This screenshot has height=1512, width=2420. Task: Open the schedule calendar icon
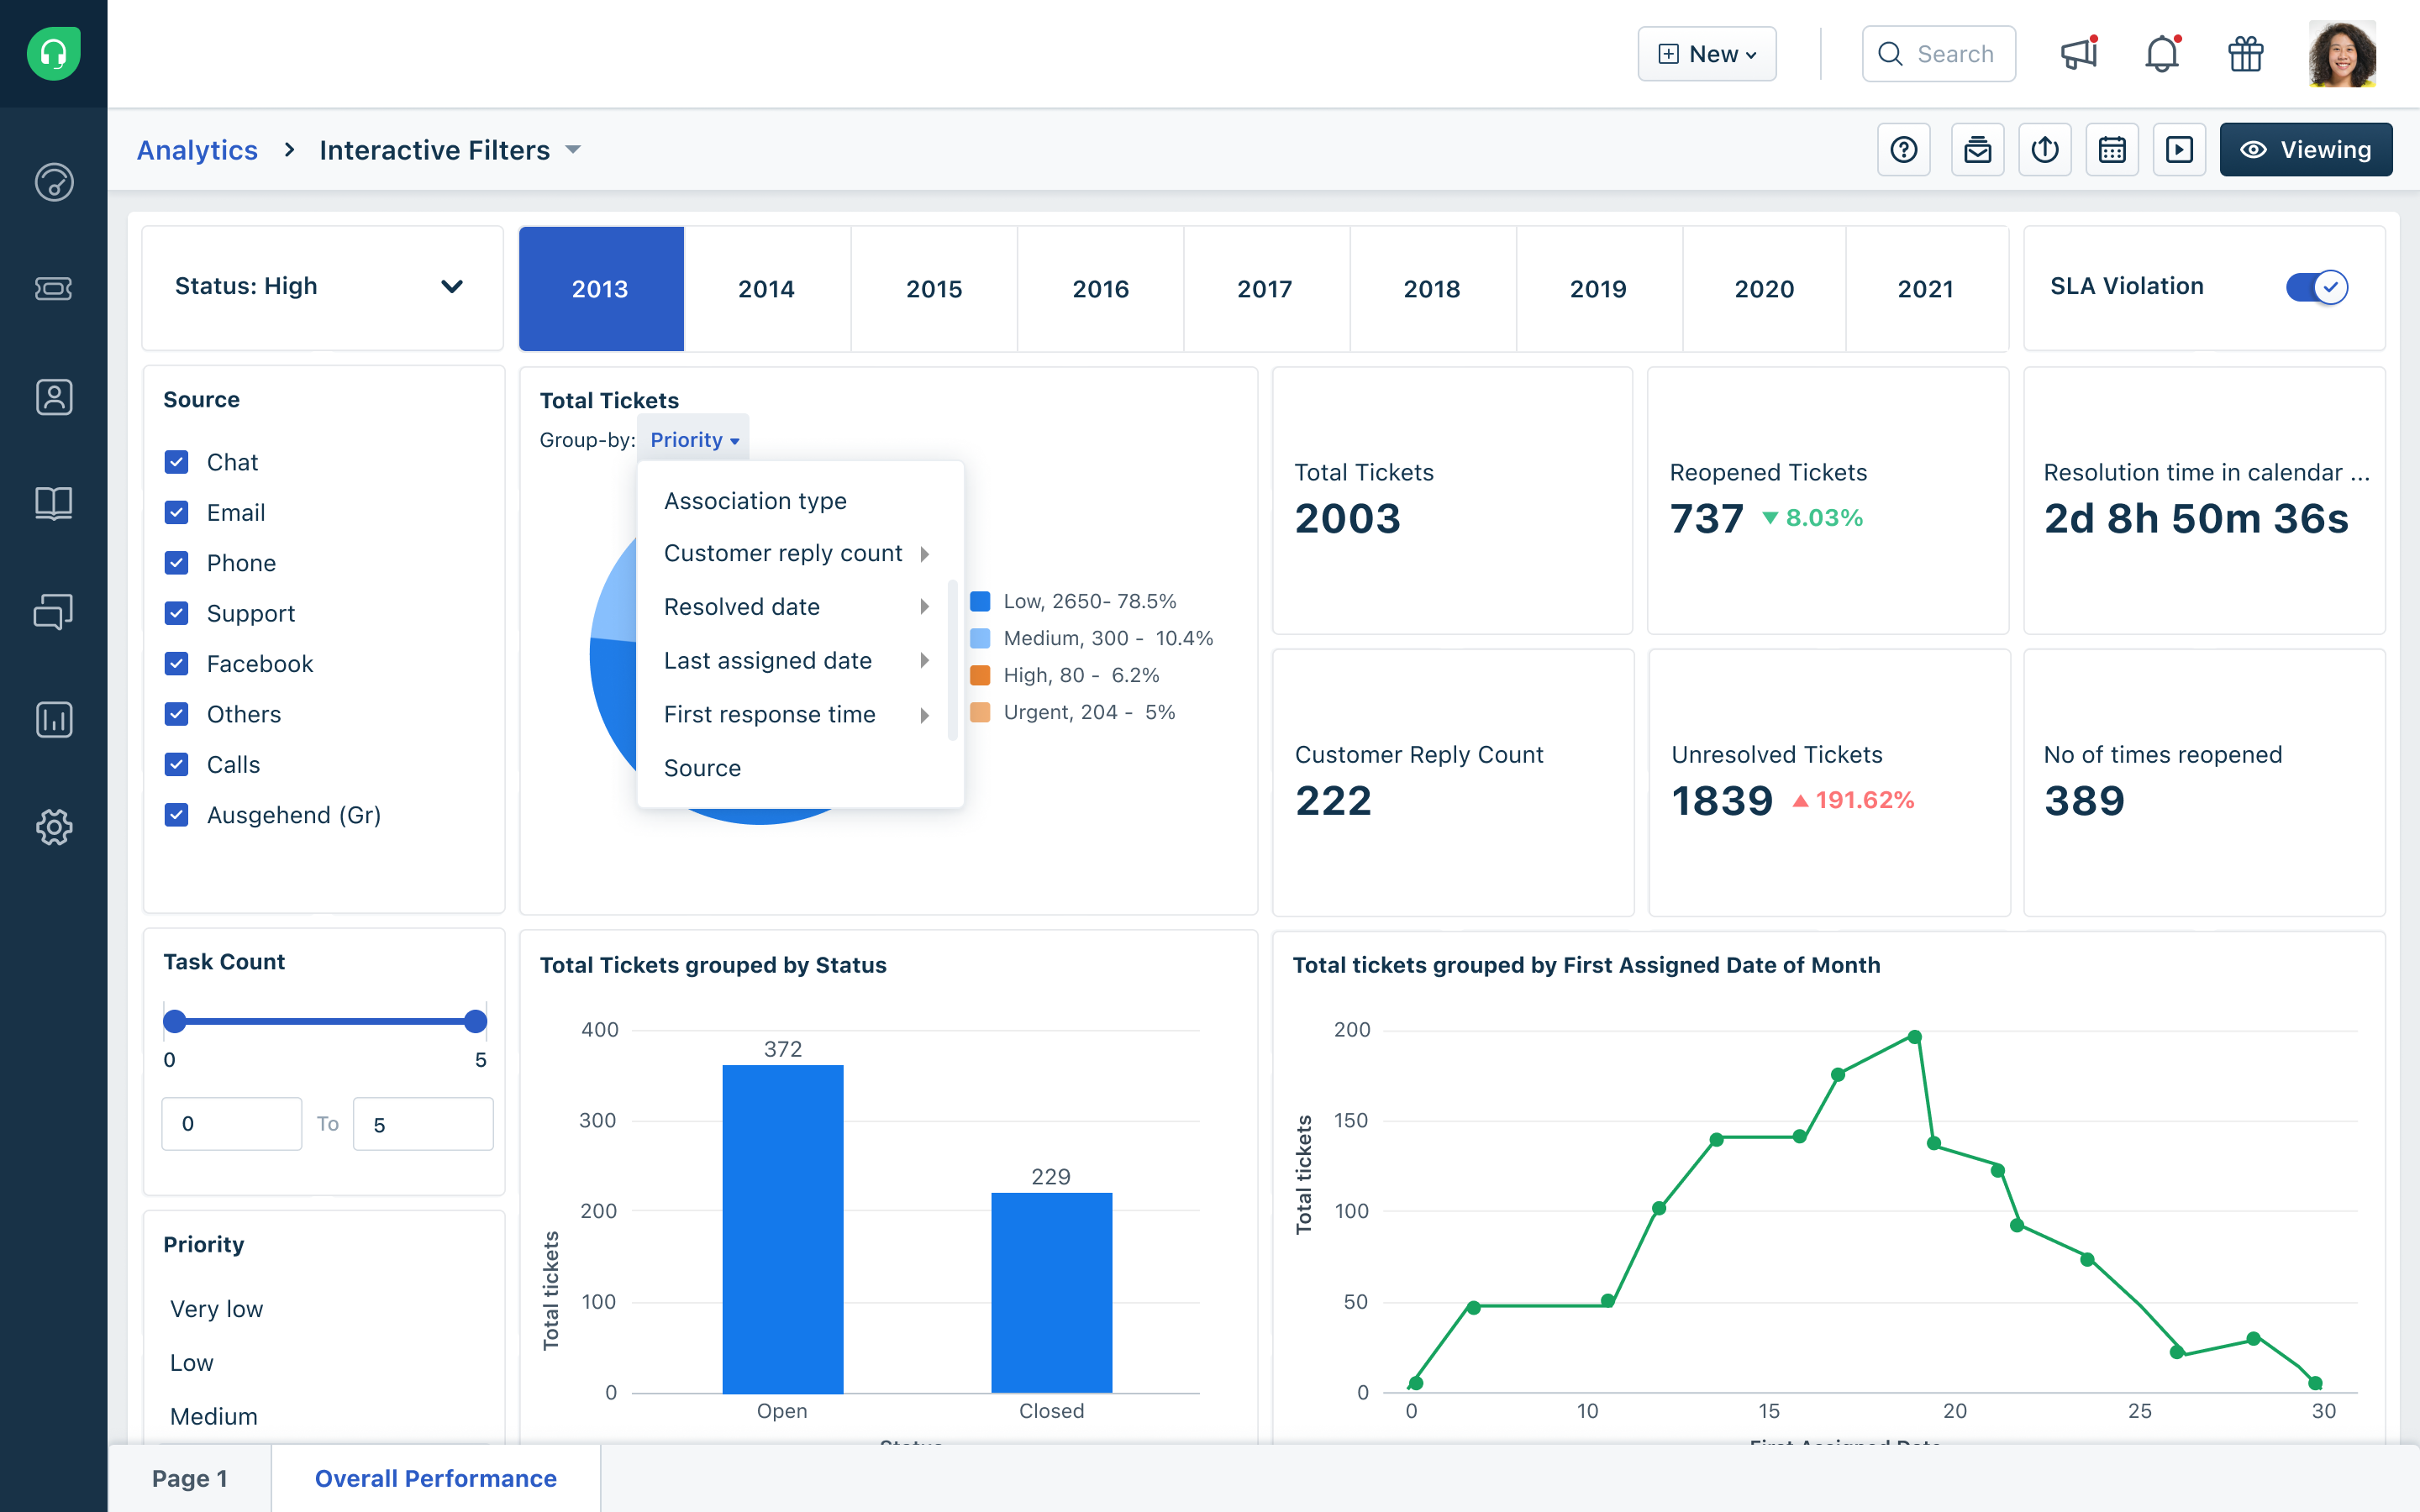[2112, 149]
